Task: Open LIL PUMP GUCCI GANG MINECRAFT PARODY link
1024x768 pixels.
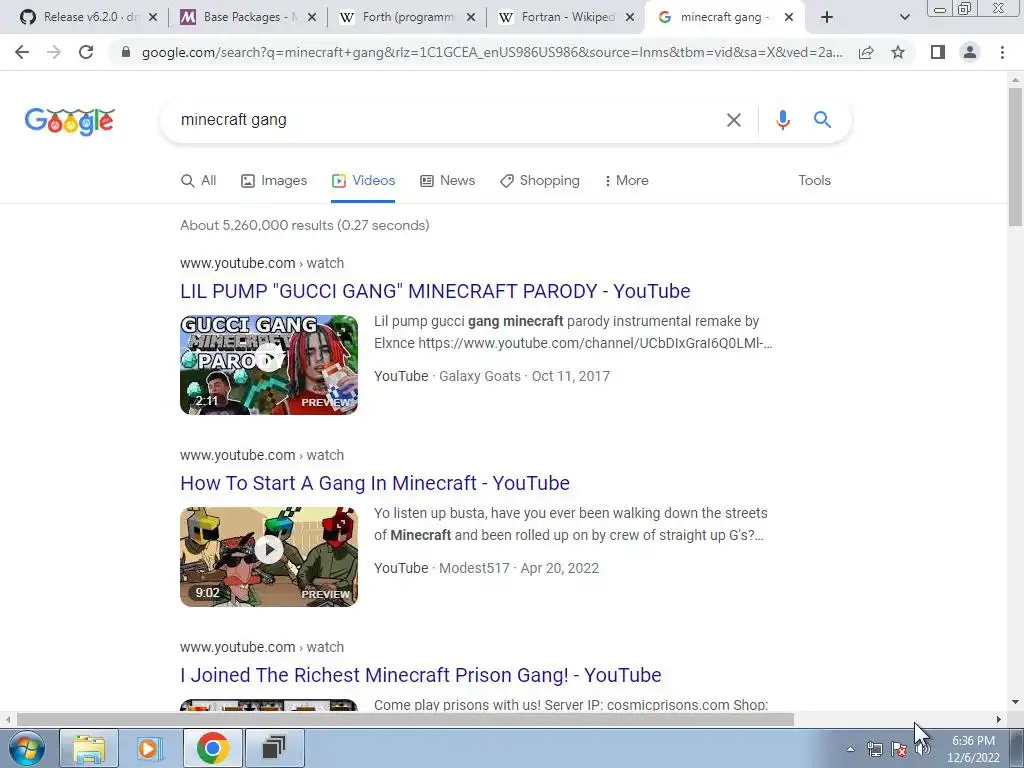Action: (435, 291)
